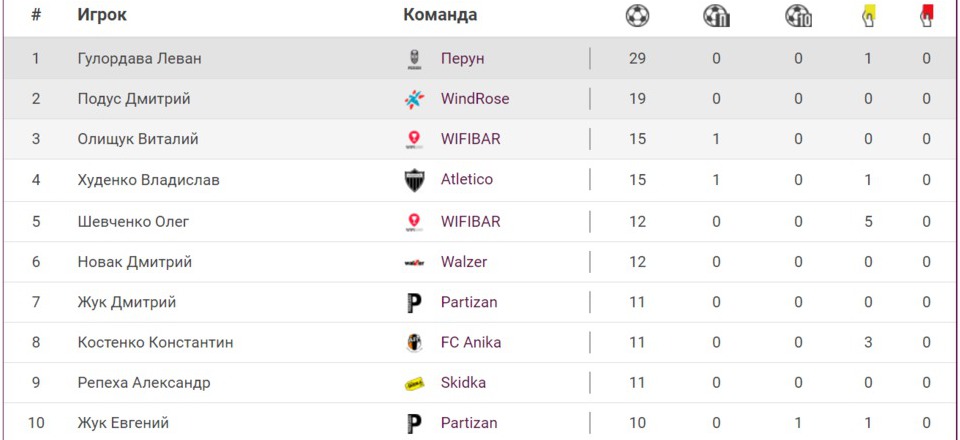Click the Walzer team logo

(x=414, y=262)
